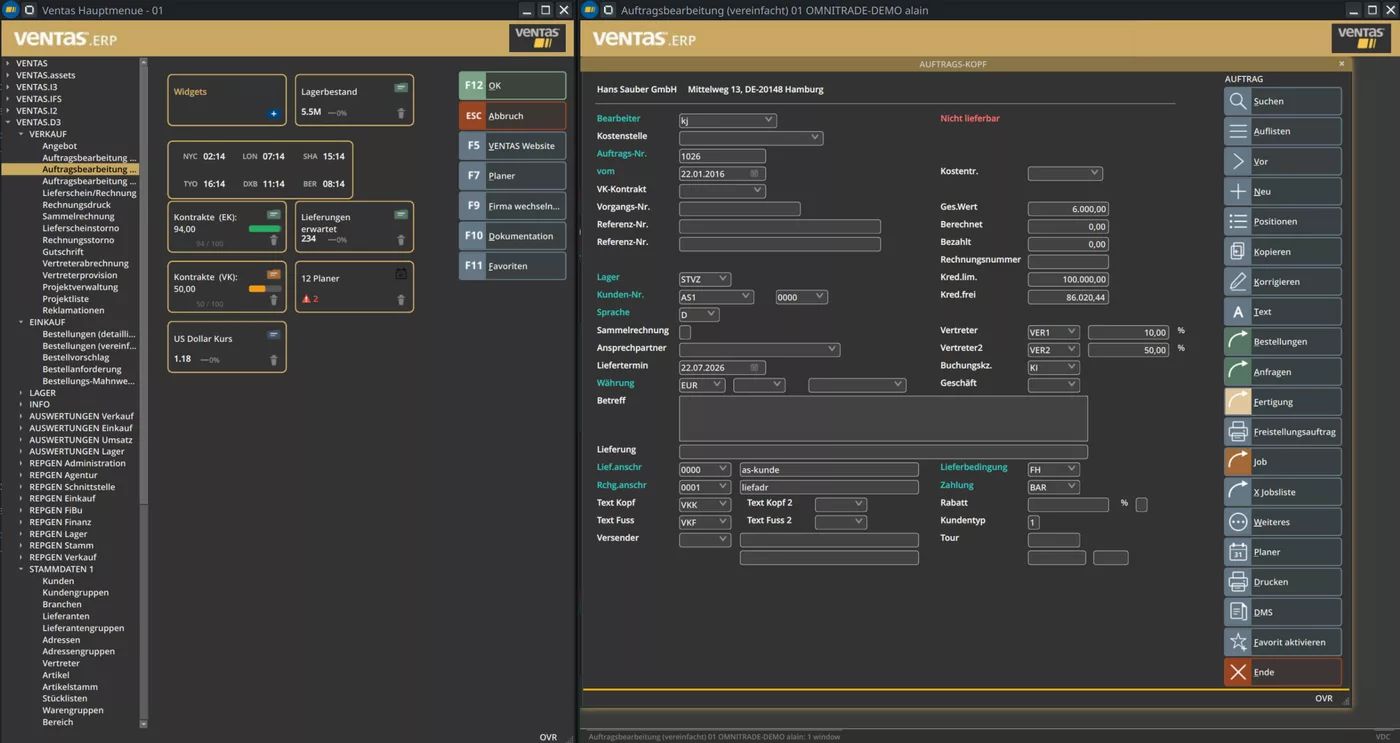Click the Fertigung button
This screenshot has width=1400, height=743.
(x=1282, y=401)
